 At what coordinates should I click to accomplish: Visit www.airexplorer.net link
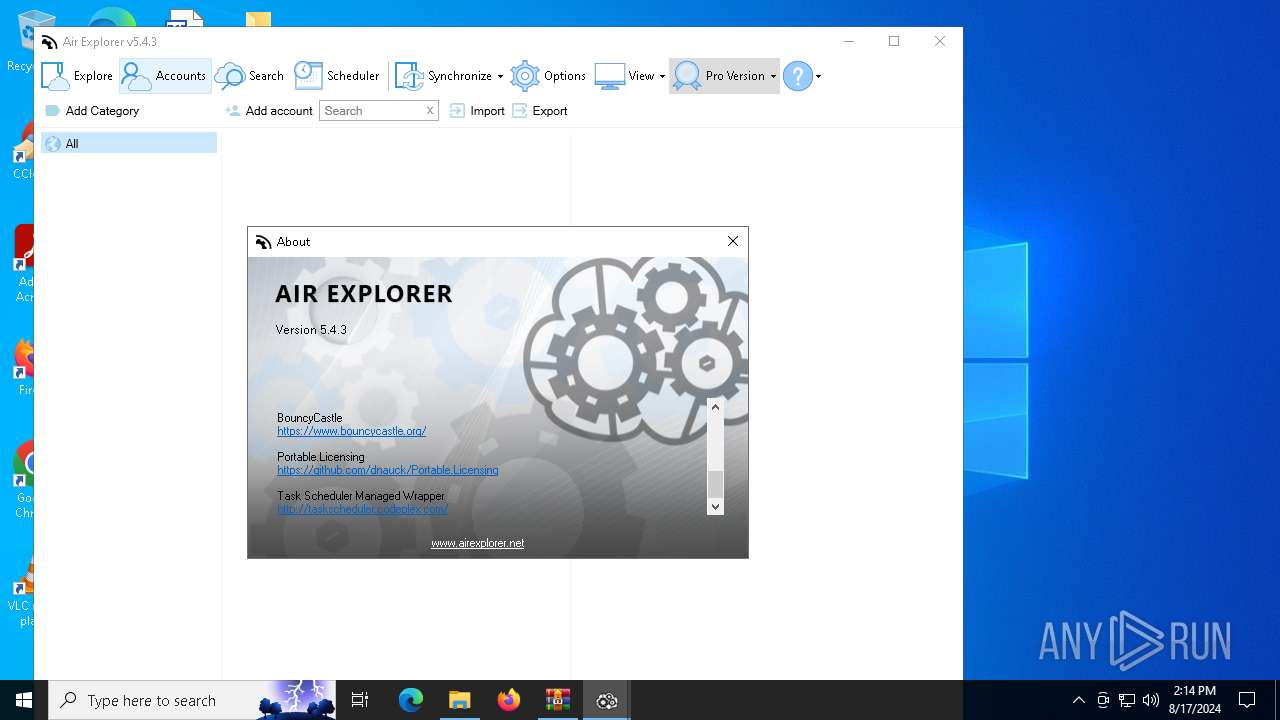pos(477,543)
